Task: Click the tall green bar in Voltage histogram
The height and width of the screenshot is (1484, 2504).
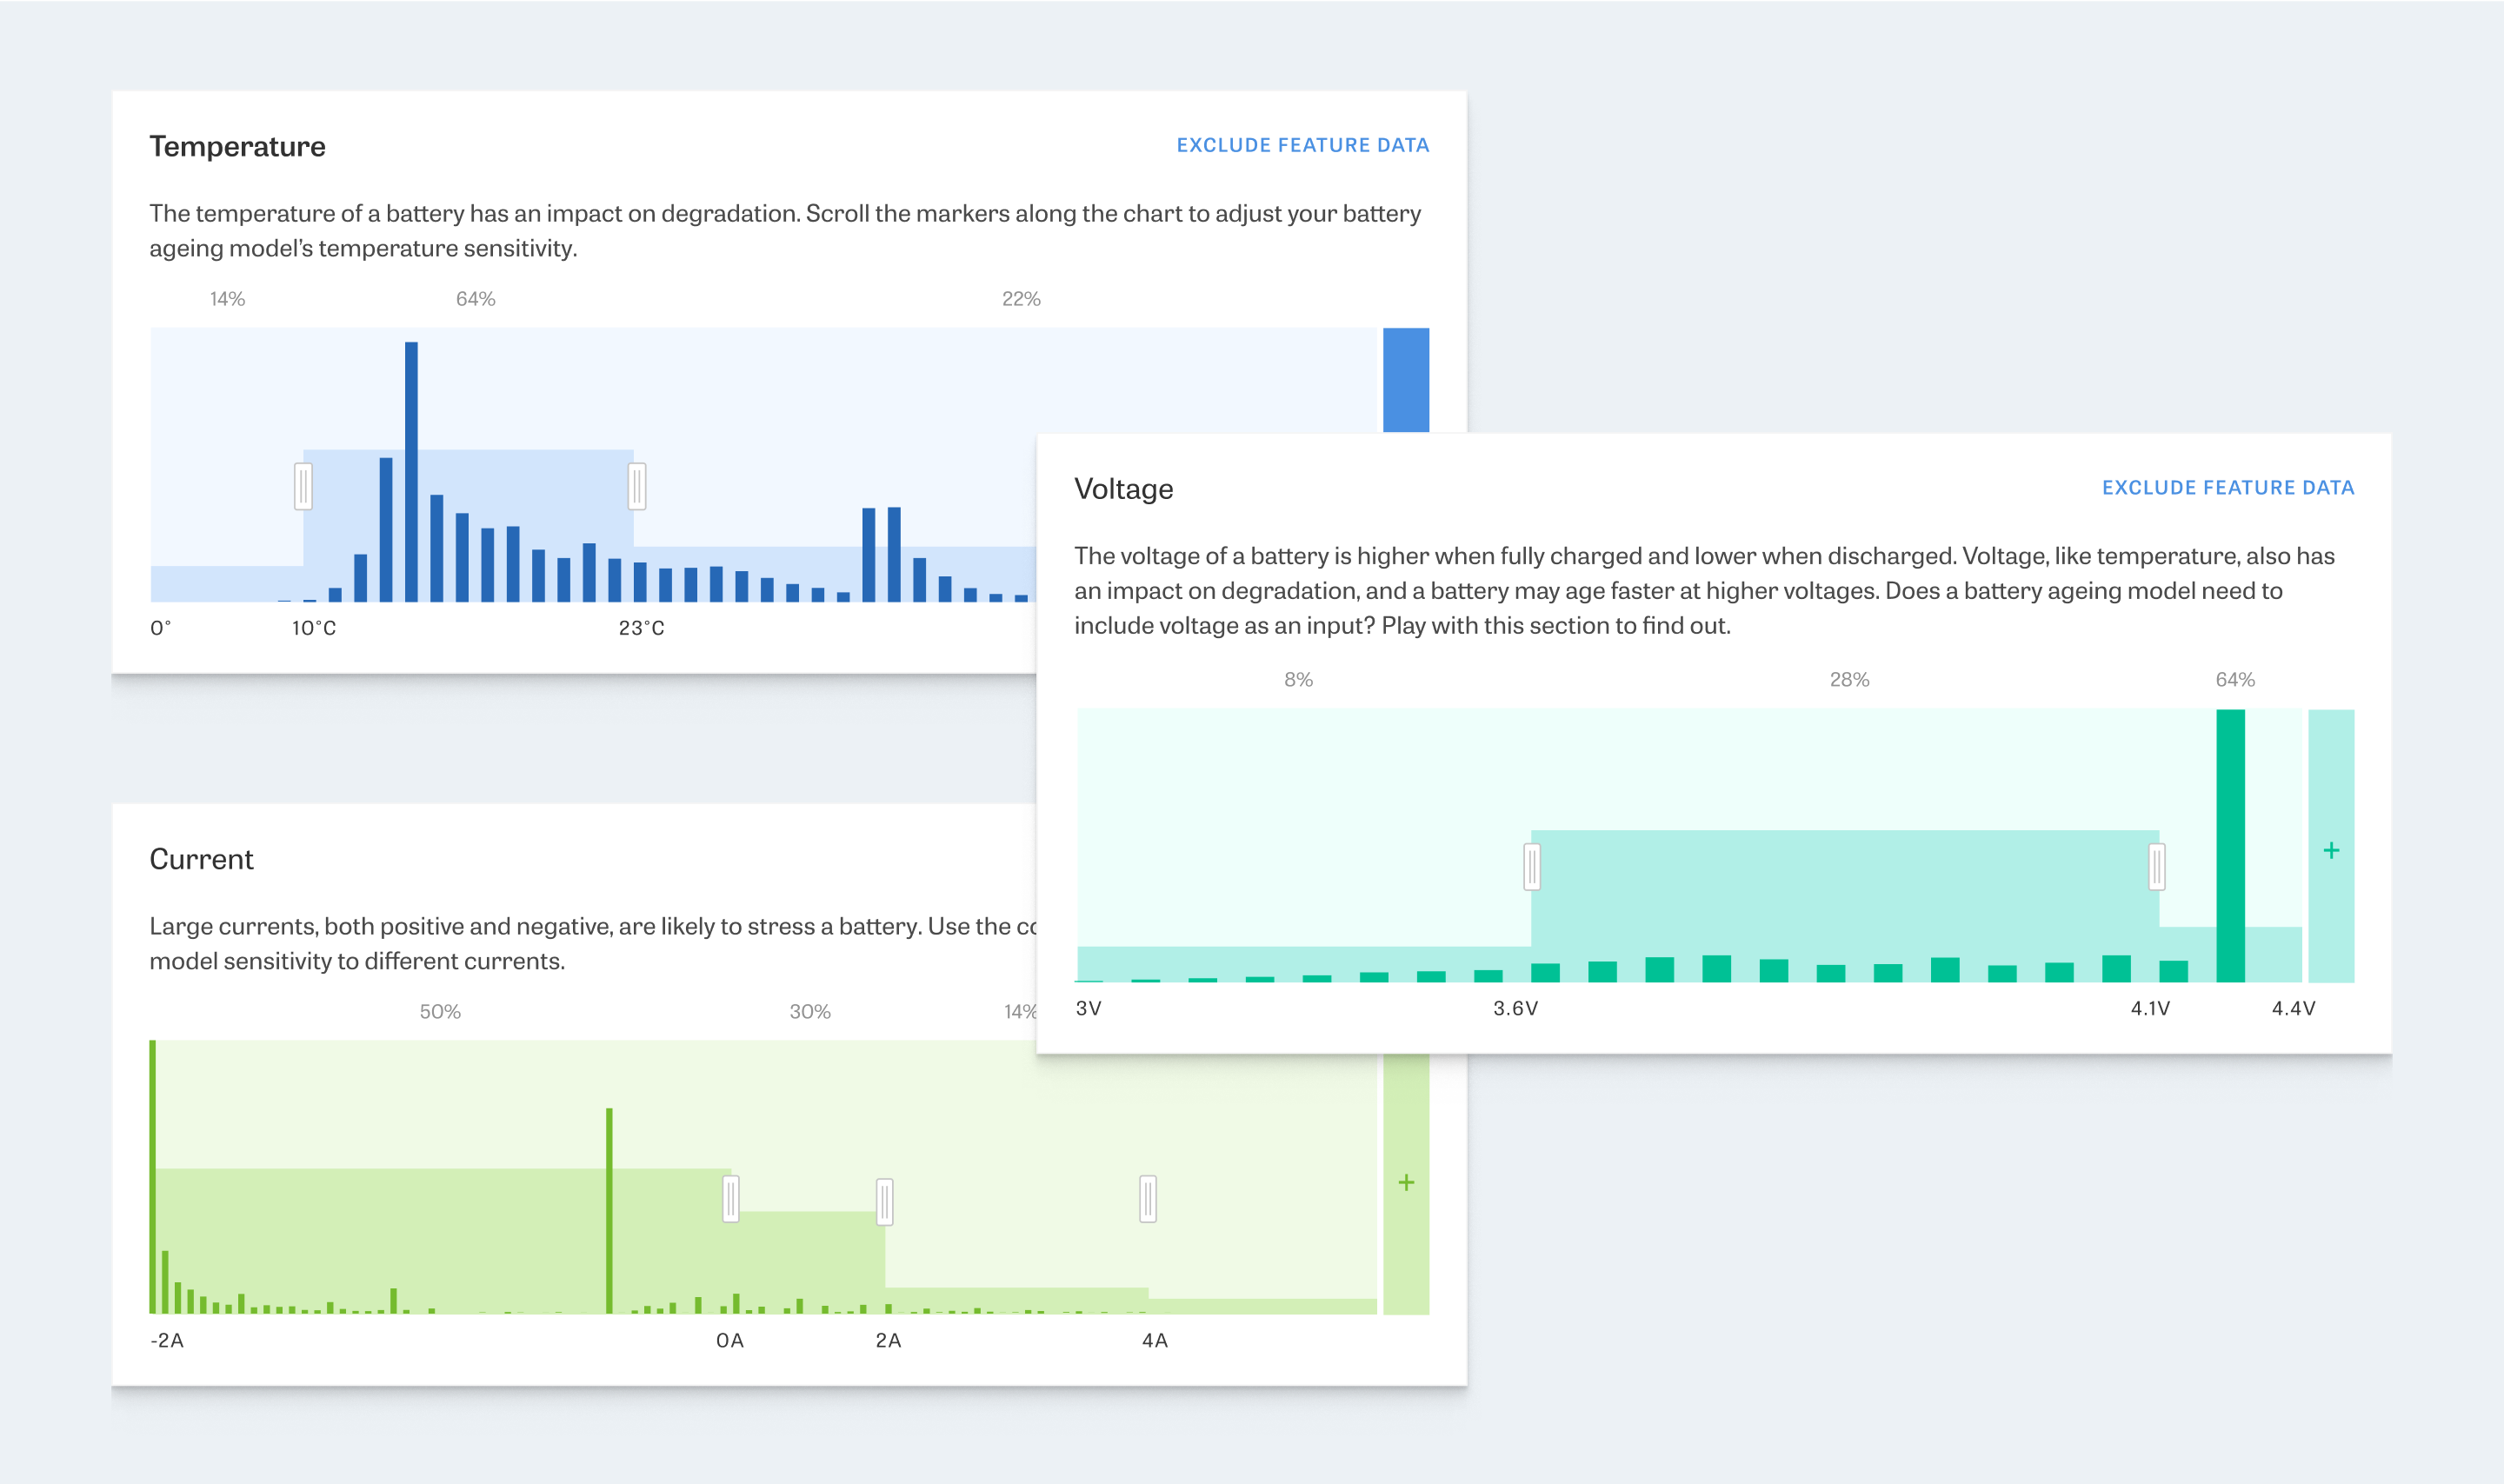Action: 2229,845
